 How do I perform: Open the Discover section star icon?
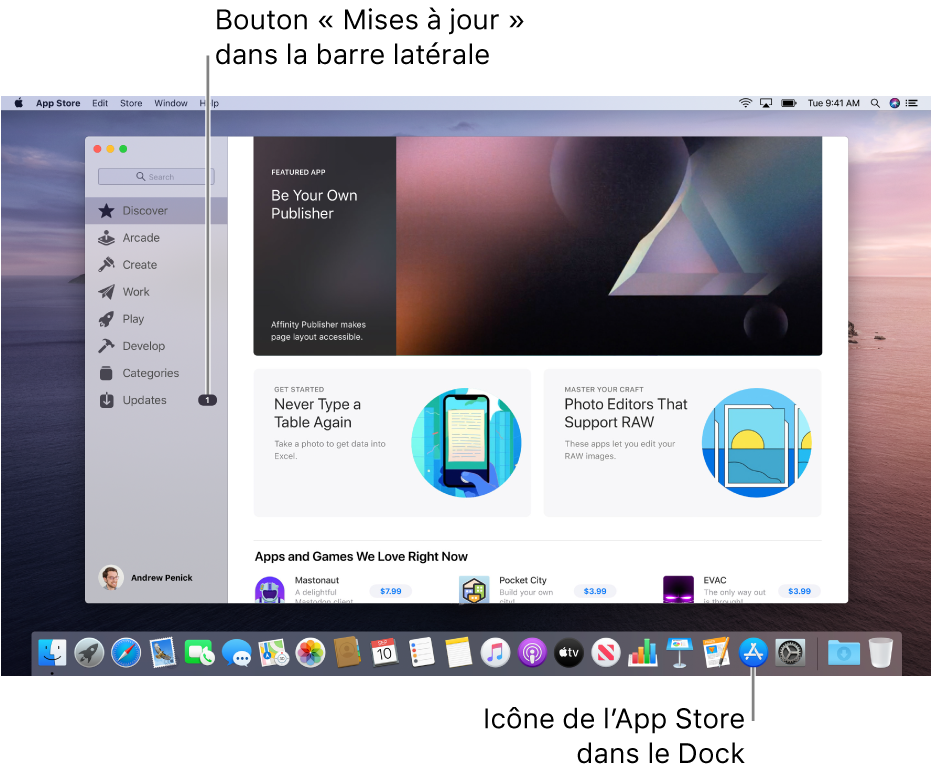106,211
